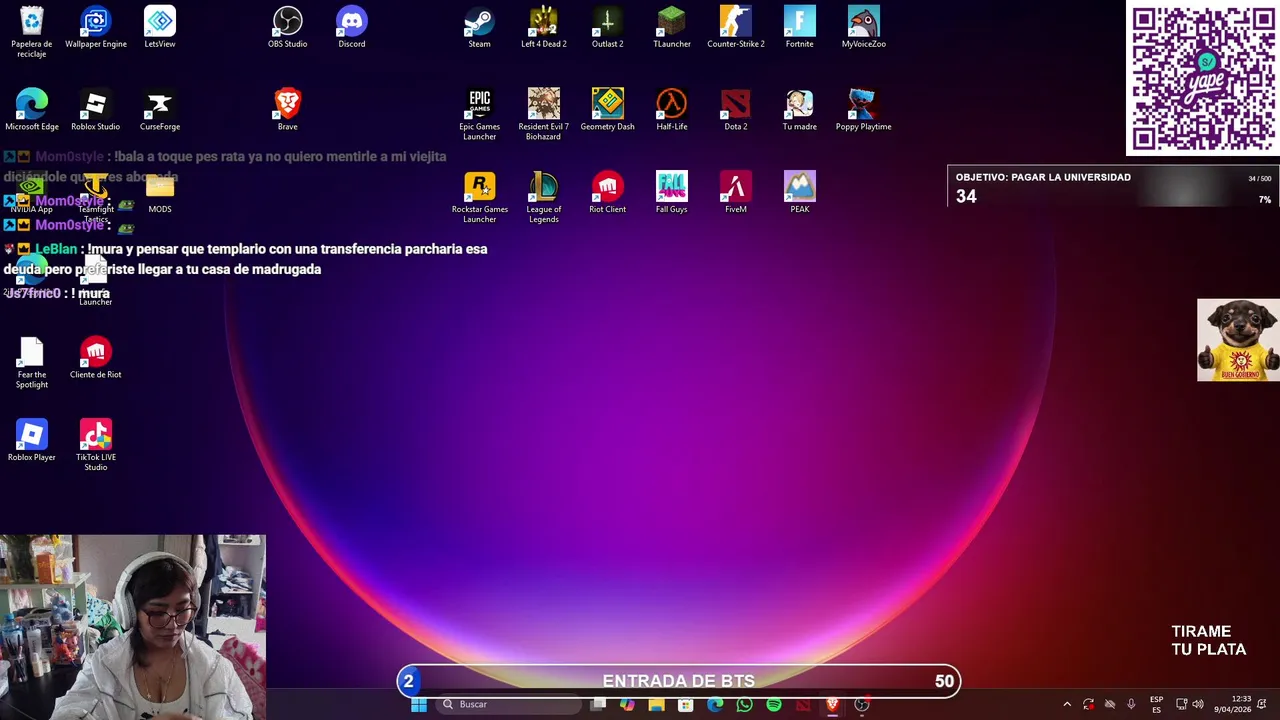Open Edge from the taskbar

coord(715,705)
